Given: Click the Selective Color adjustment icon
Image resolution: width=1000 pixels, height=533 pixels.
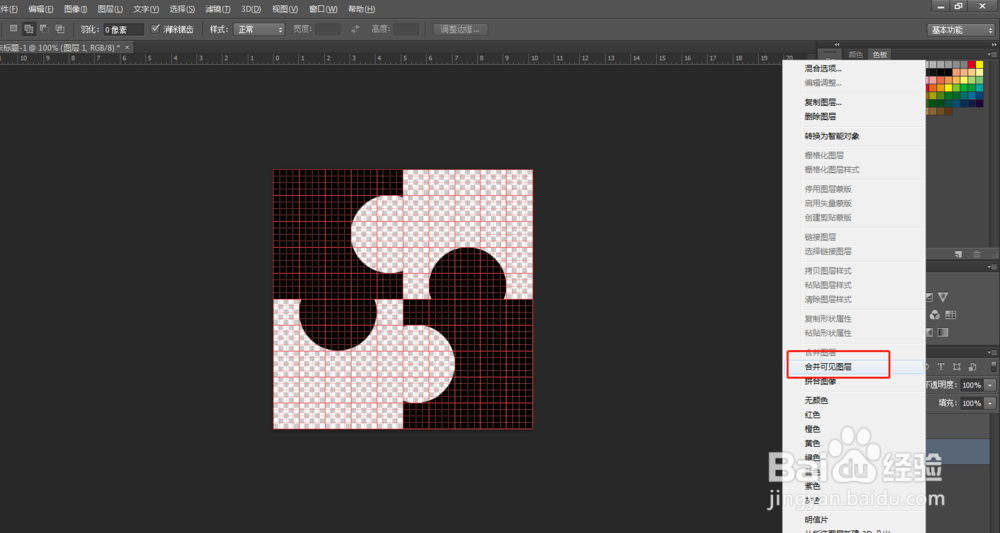Looking at the screenshot, I should coord(929,332).
